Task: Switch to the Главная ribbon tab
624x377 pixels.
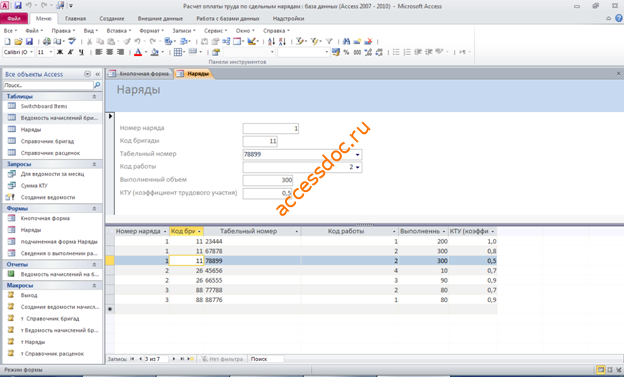Action: click(x=76, y=18)
